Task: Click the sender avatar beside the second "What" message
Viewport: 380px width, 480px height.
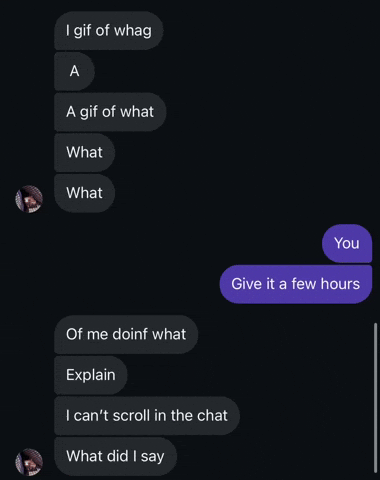Action: coord(29,199)
